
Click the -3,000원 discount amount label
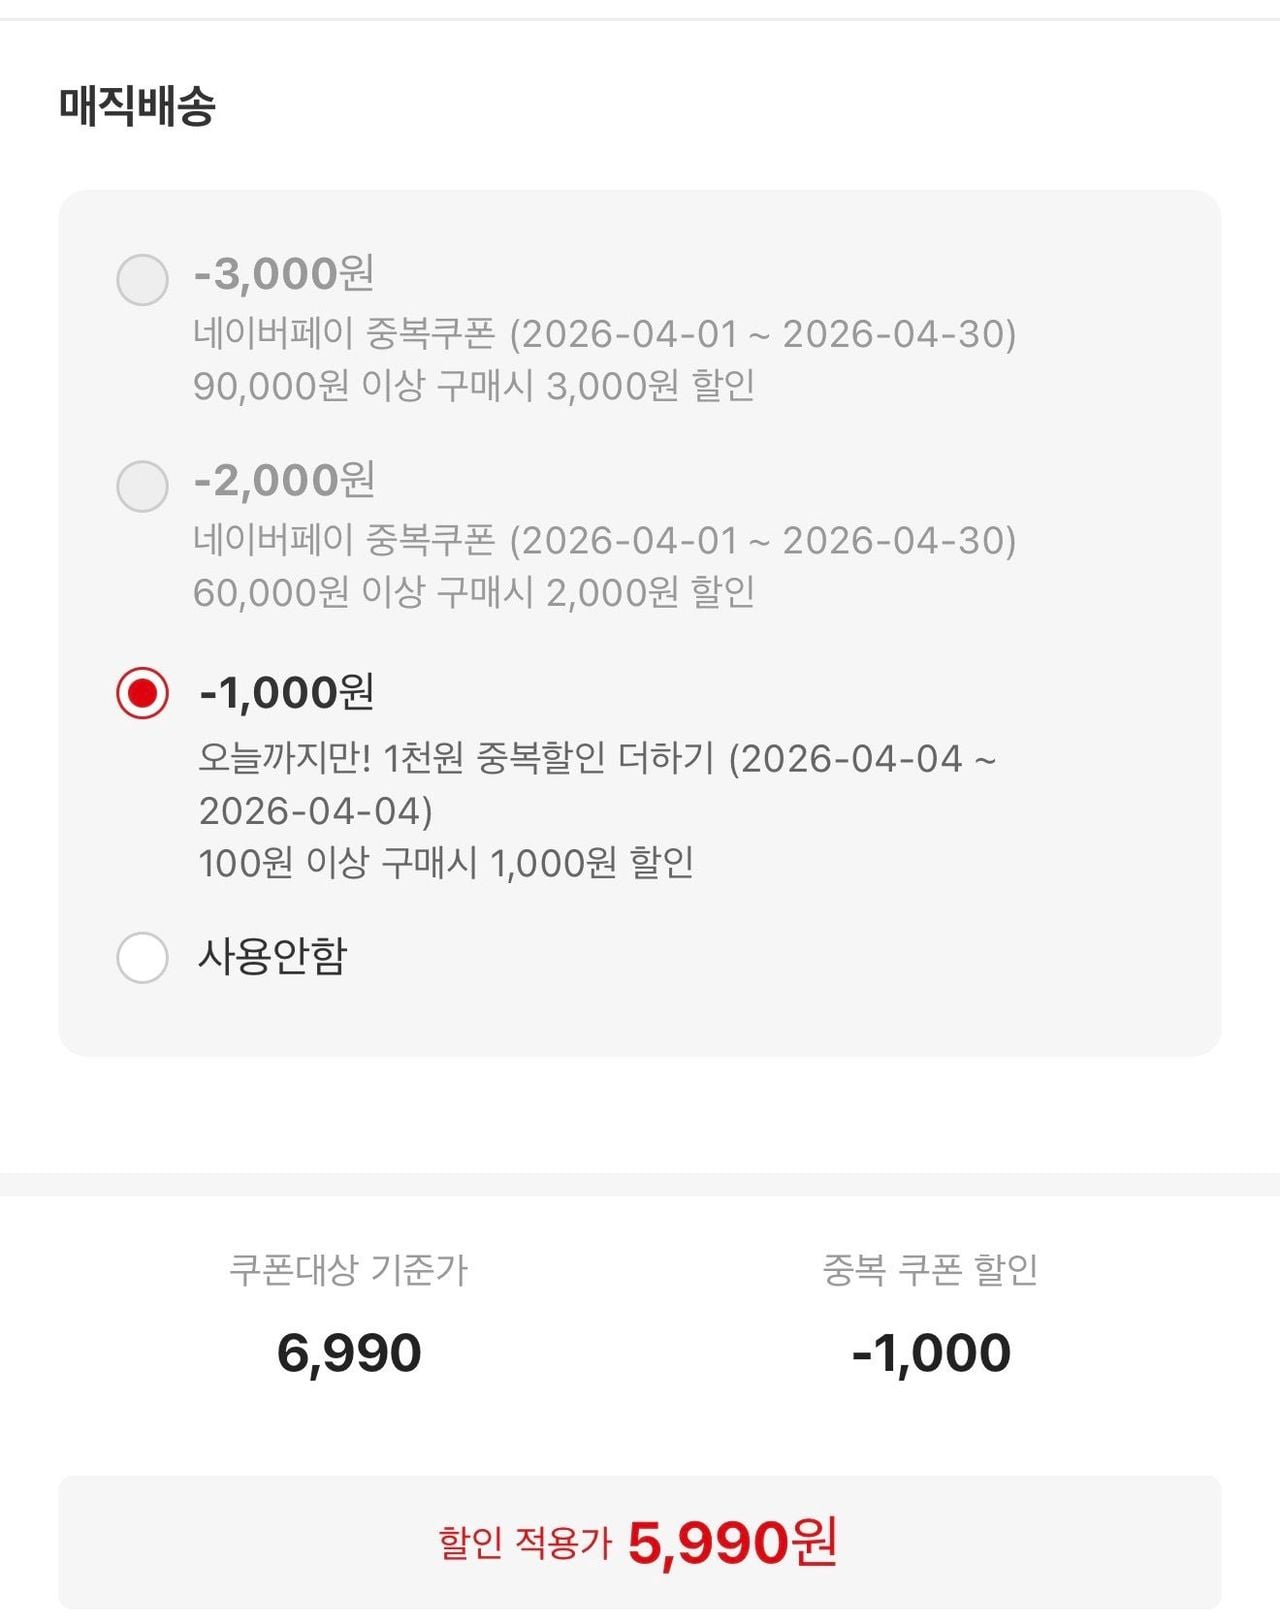[x=284, y=274]
